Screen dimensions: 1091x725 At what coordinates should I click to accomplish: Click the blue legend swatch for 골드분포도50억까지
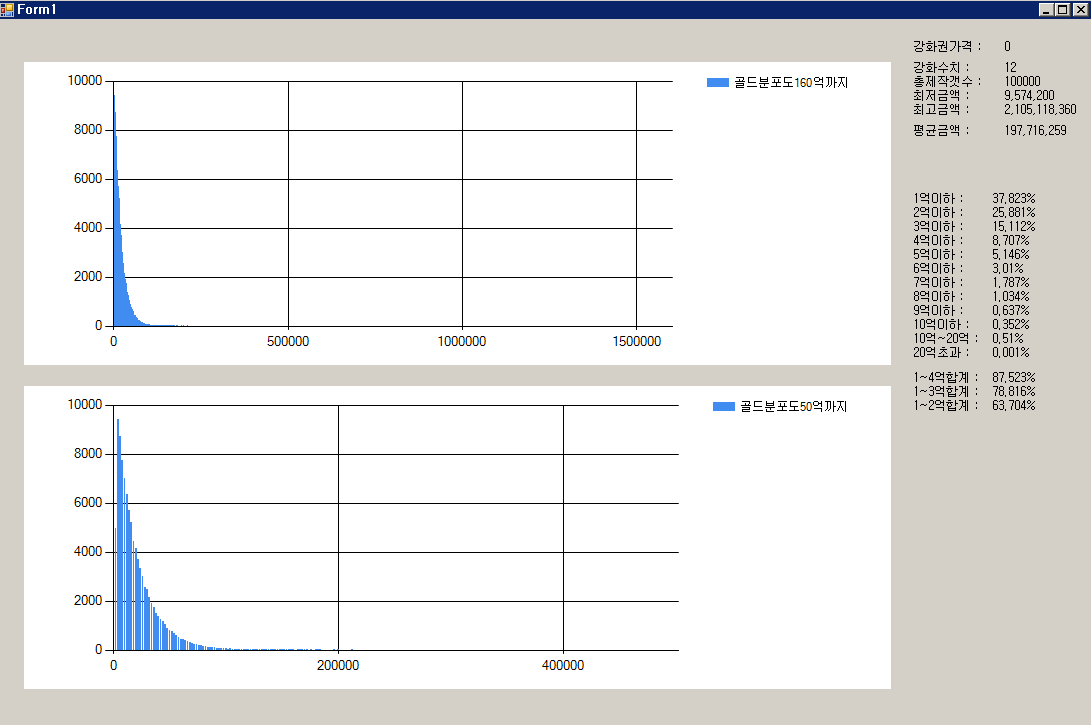(x=724, y=406)
